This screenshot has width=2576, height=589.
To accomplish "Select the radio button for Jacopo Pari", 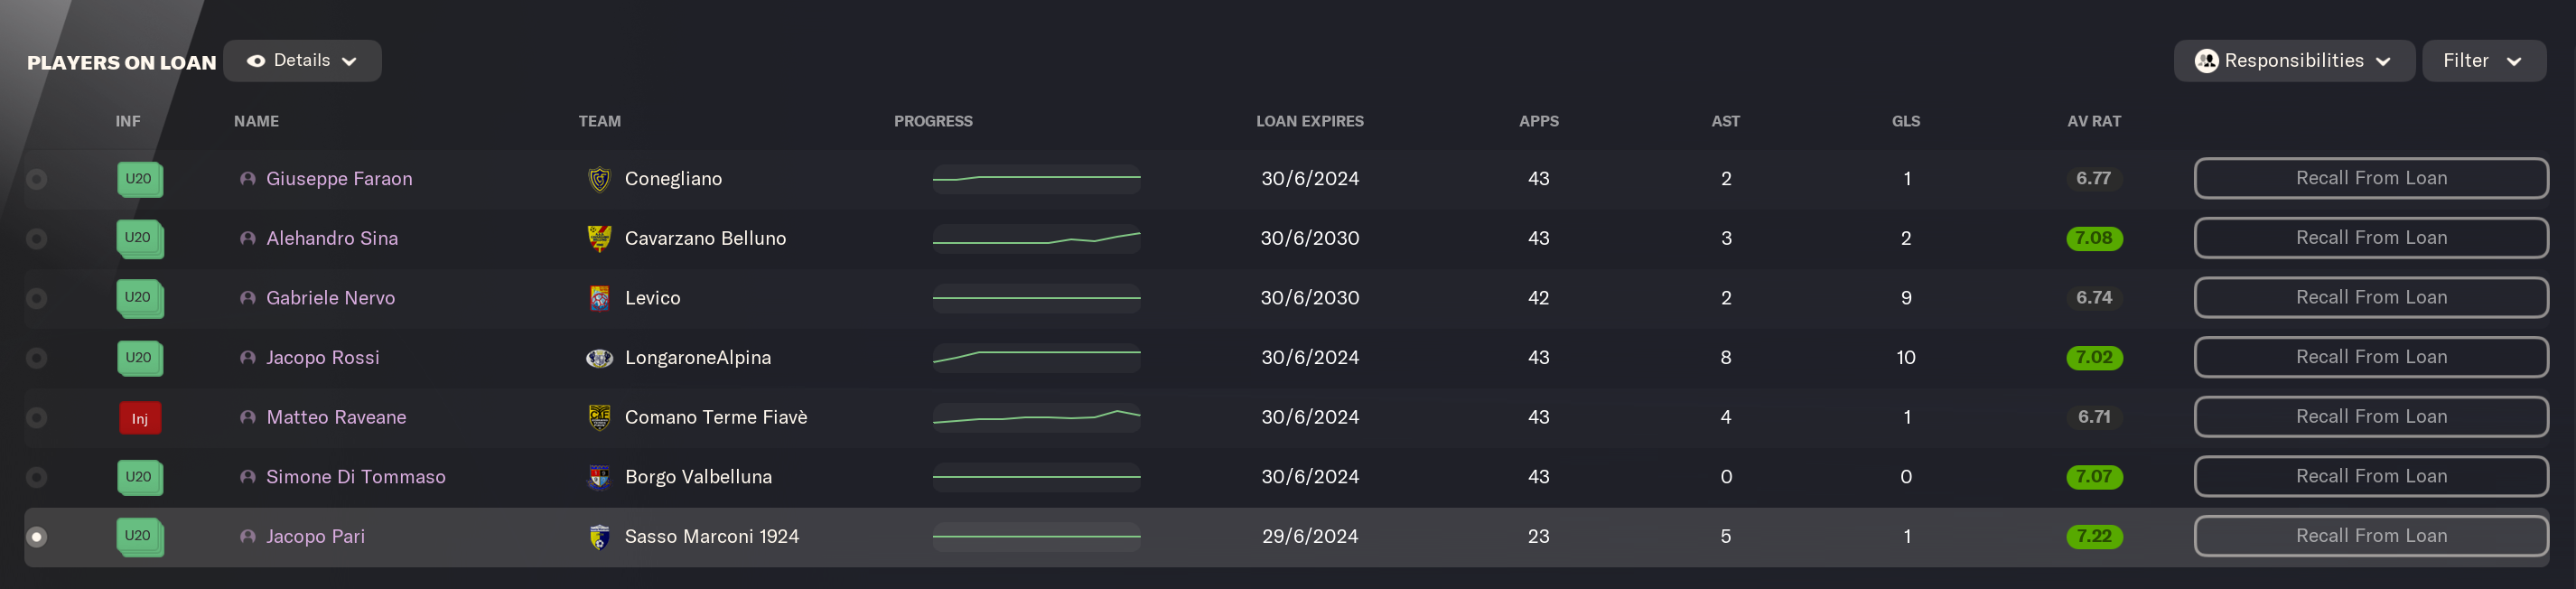I will [x=37, y=537].
